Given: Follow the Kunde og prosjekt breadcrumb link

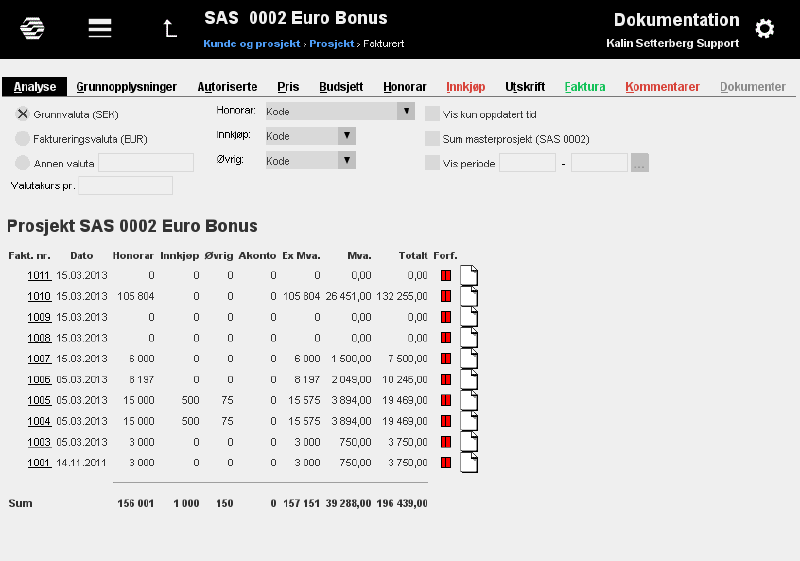Looking at the screenshot, I should coord(252,44).
